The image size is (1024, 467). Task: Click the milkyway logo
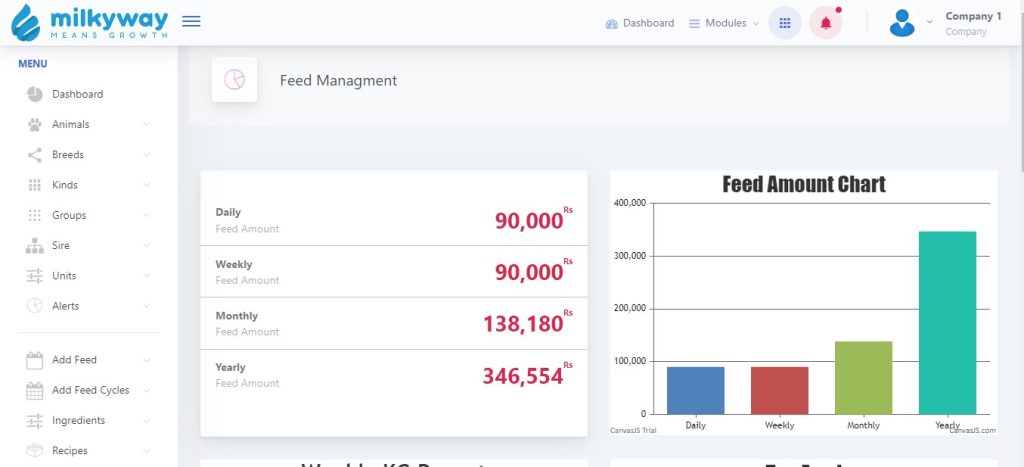pyautogui.click(x=89, y=22)
